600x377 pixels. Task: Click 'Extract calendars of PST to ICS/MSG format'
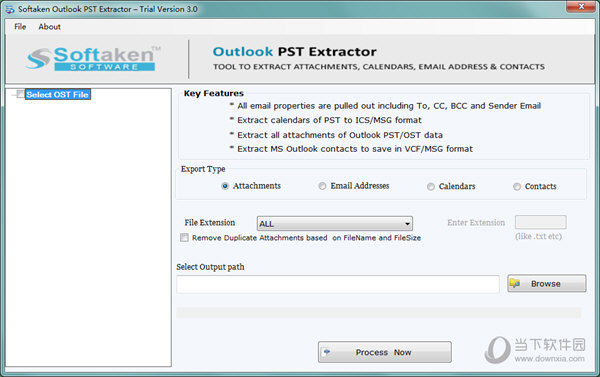pos(329,120)
